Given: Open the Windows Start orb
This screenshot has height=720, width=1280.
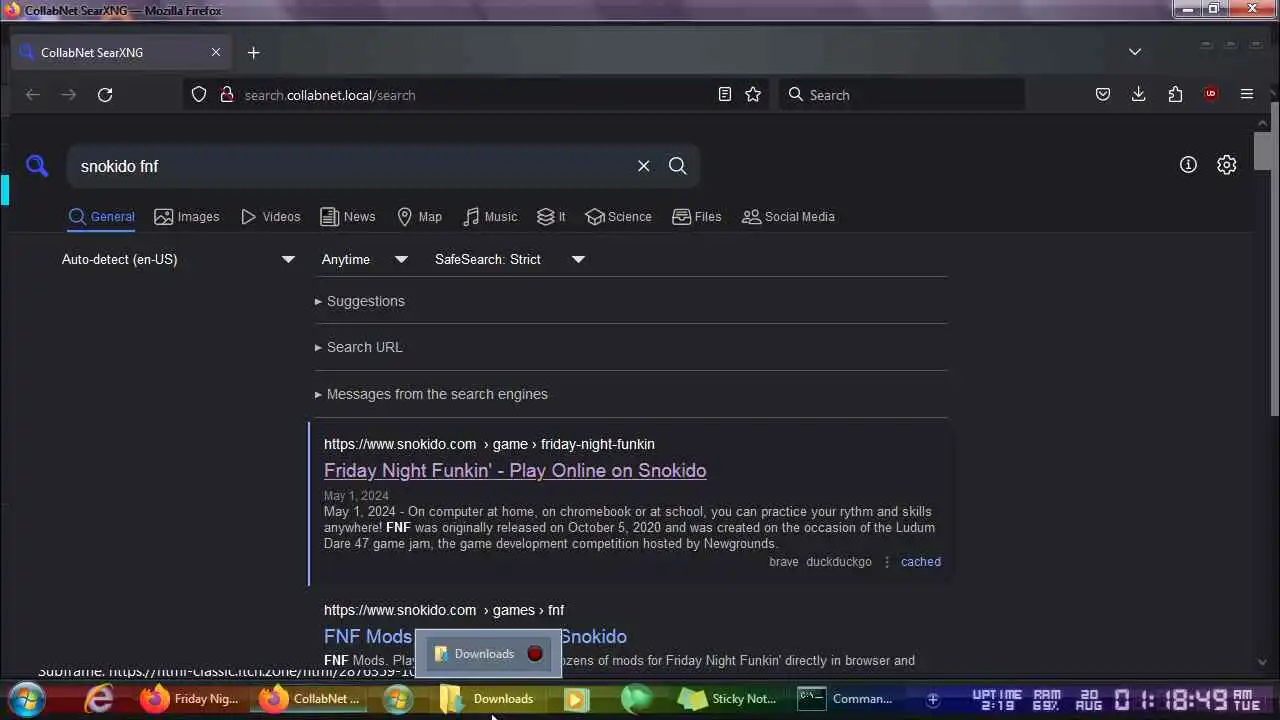Looking at the screenshot, I should [x=26, y=699].
